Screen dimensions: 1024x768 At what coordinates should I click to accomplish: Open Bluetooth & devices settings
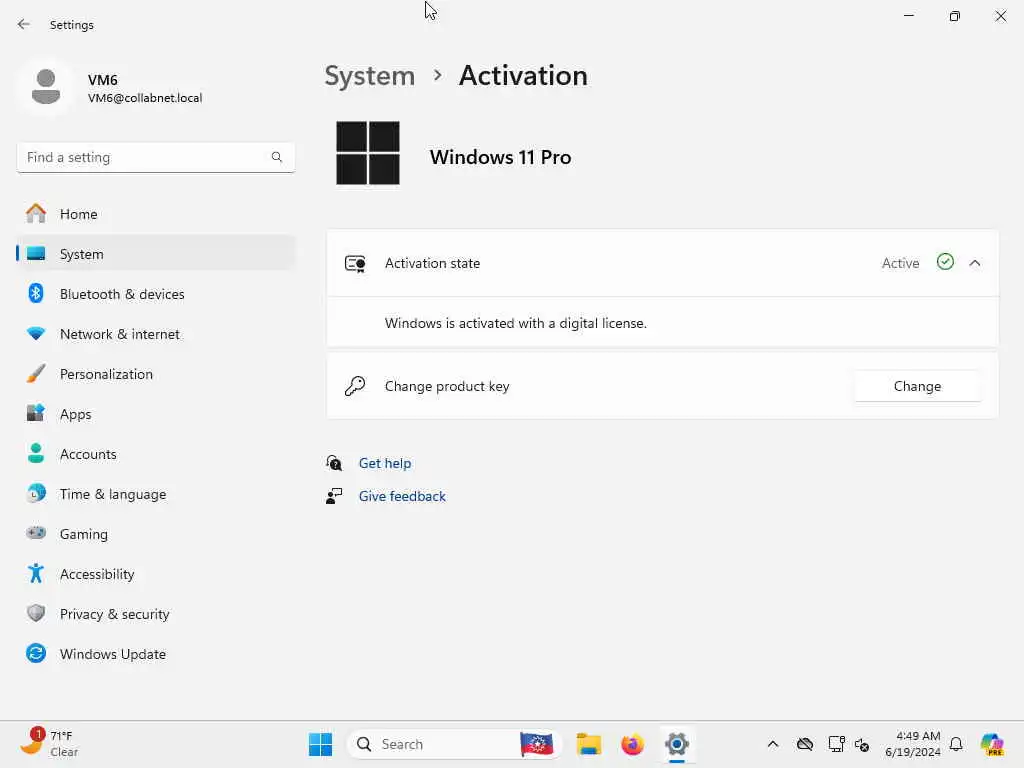pos(155,293)
